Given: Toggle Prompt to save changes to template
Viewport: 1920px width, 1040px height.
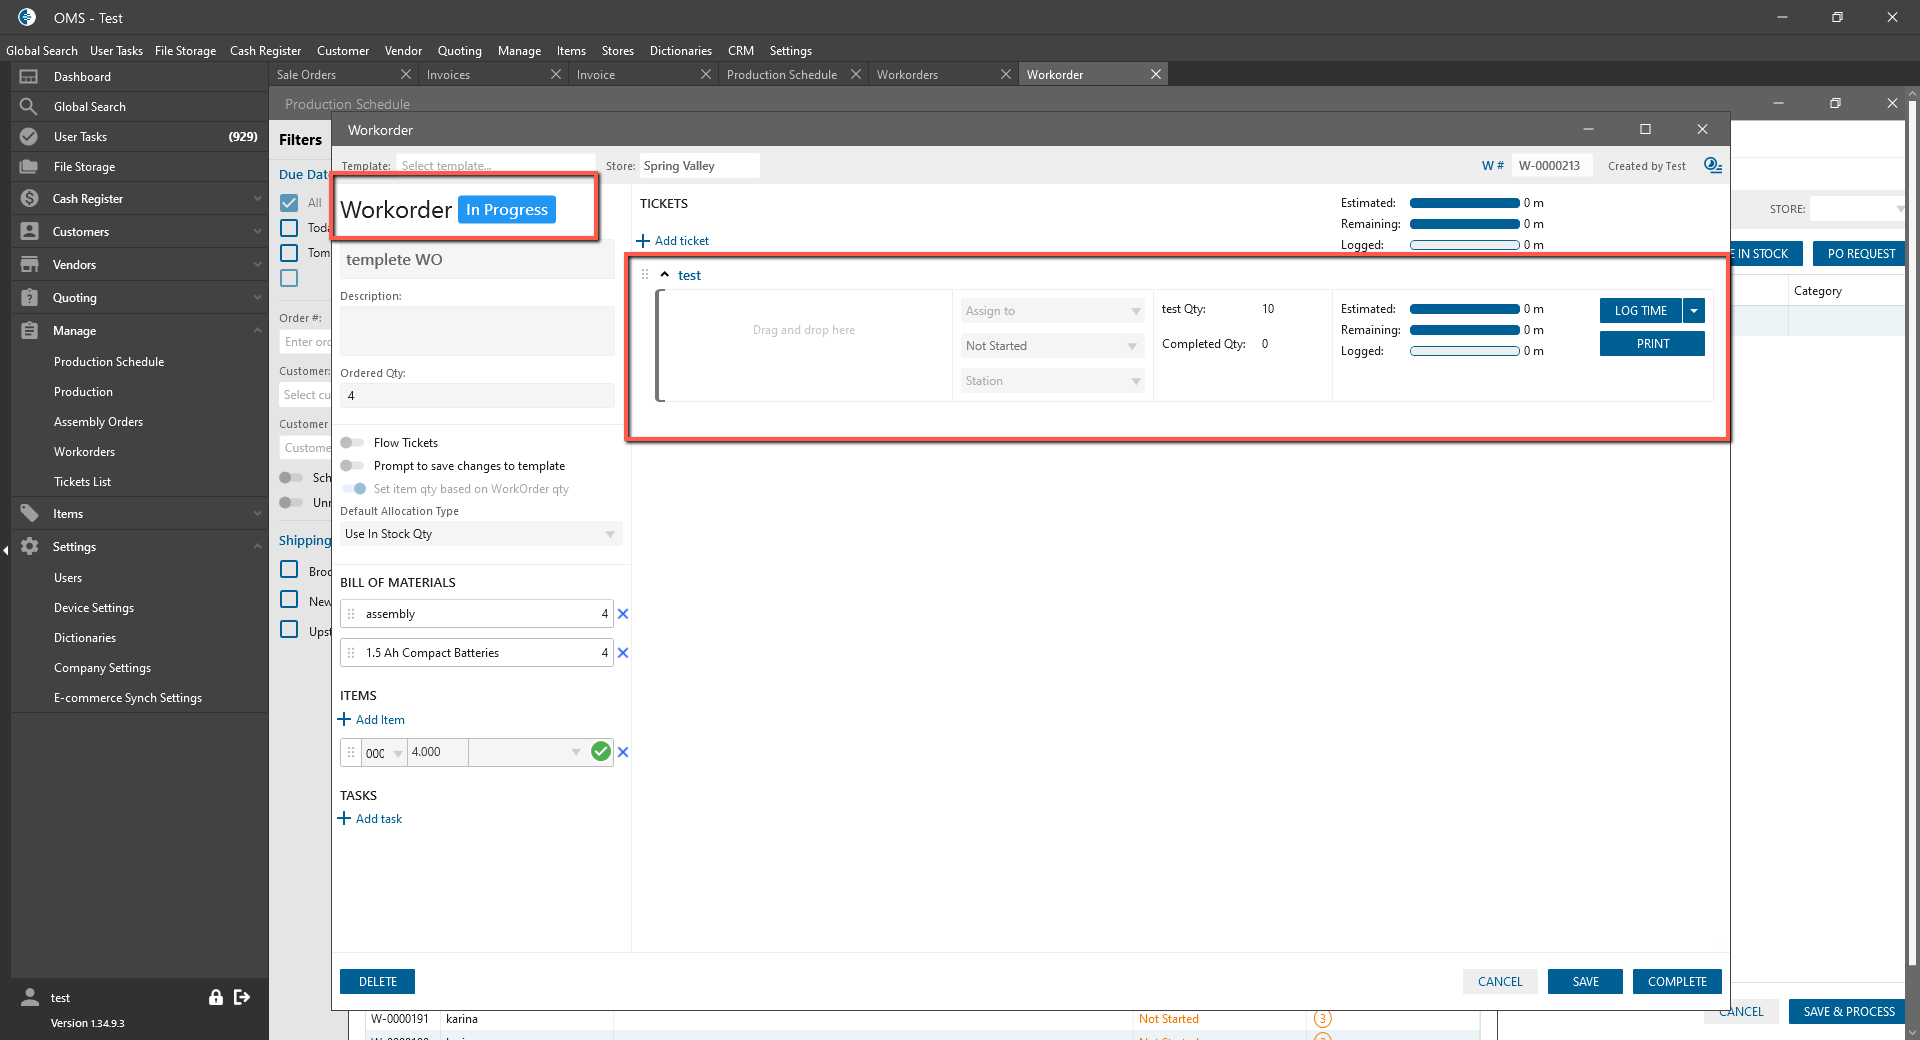Looking at the screenshot, I should click(352, 466).
